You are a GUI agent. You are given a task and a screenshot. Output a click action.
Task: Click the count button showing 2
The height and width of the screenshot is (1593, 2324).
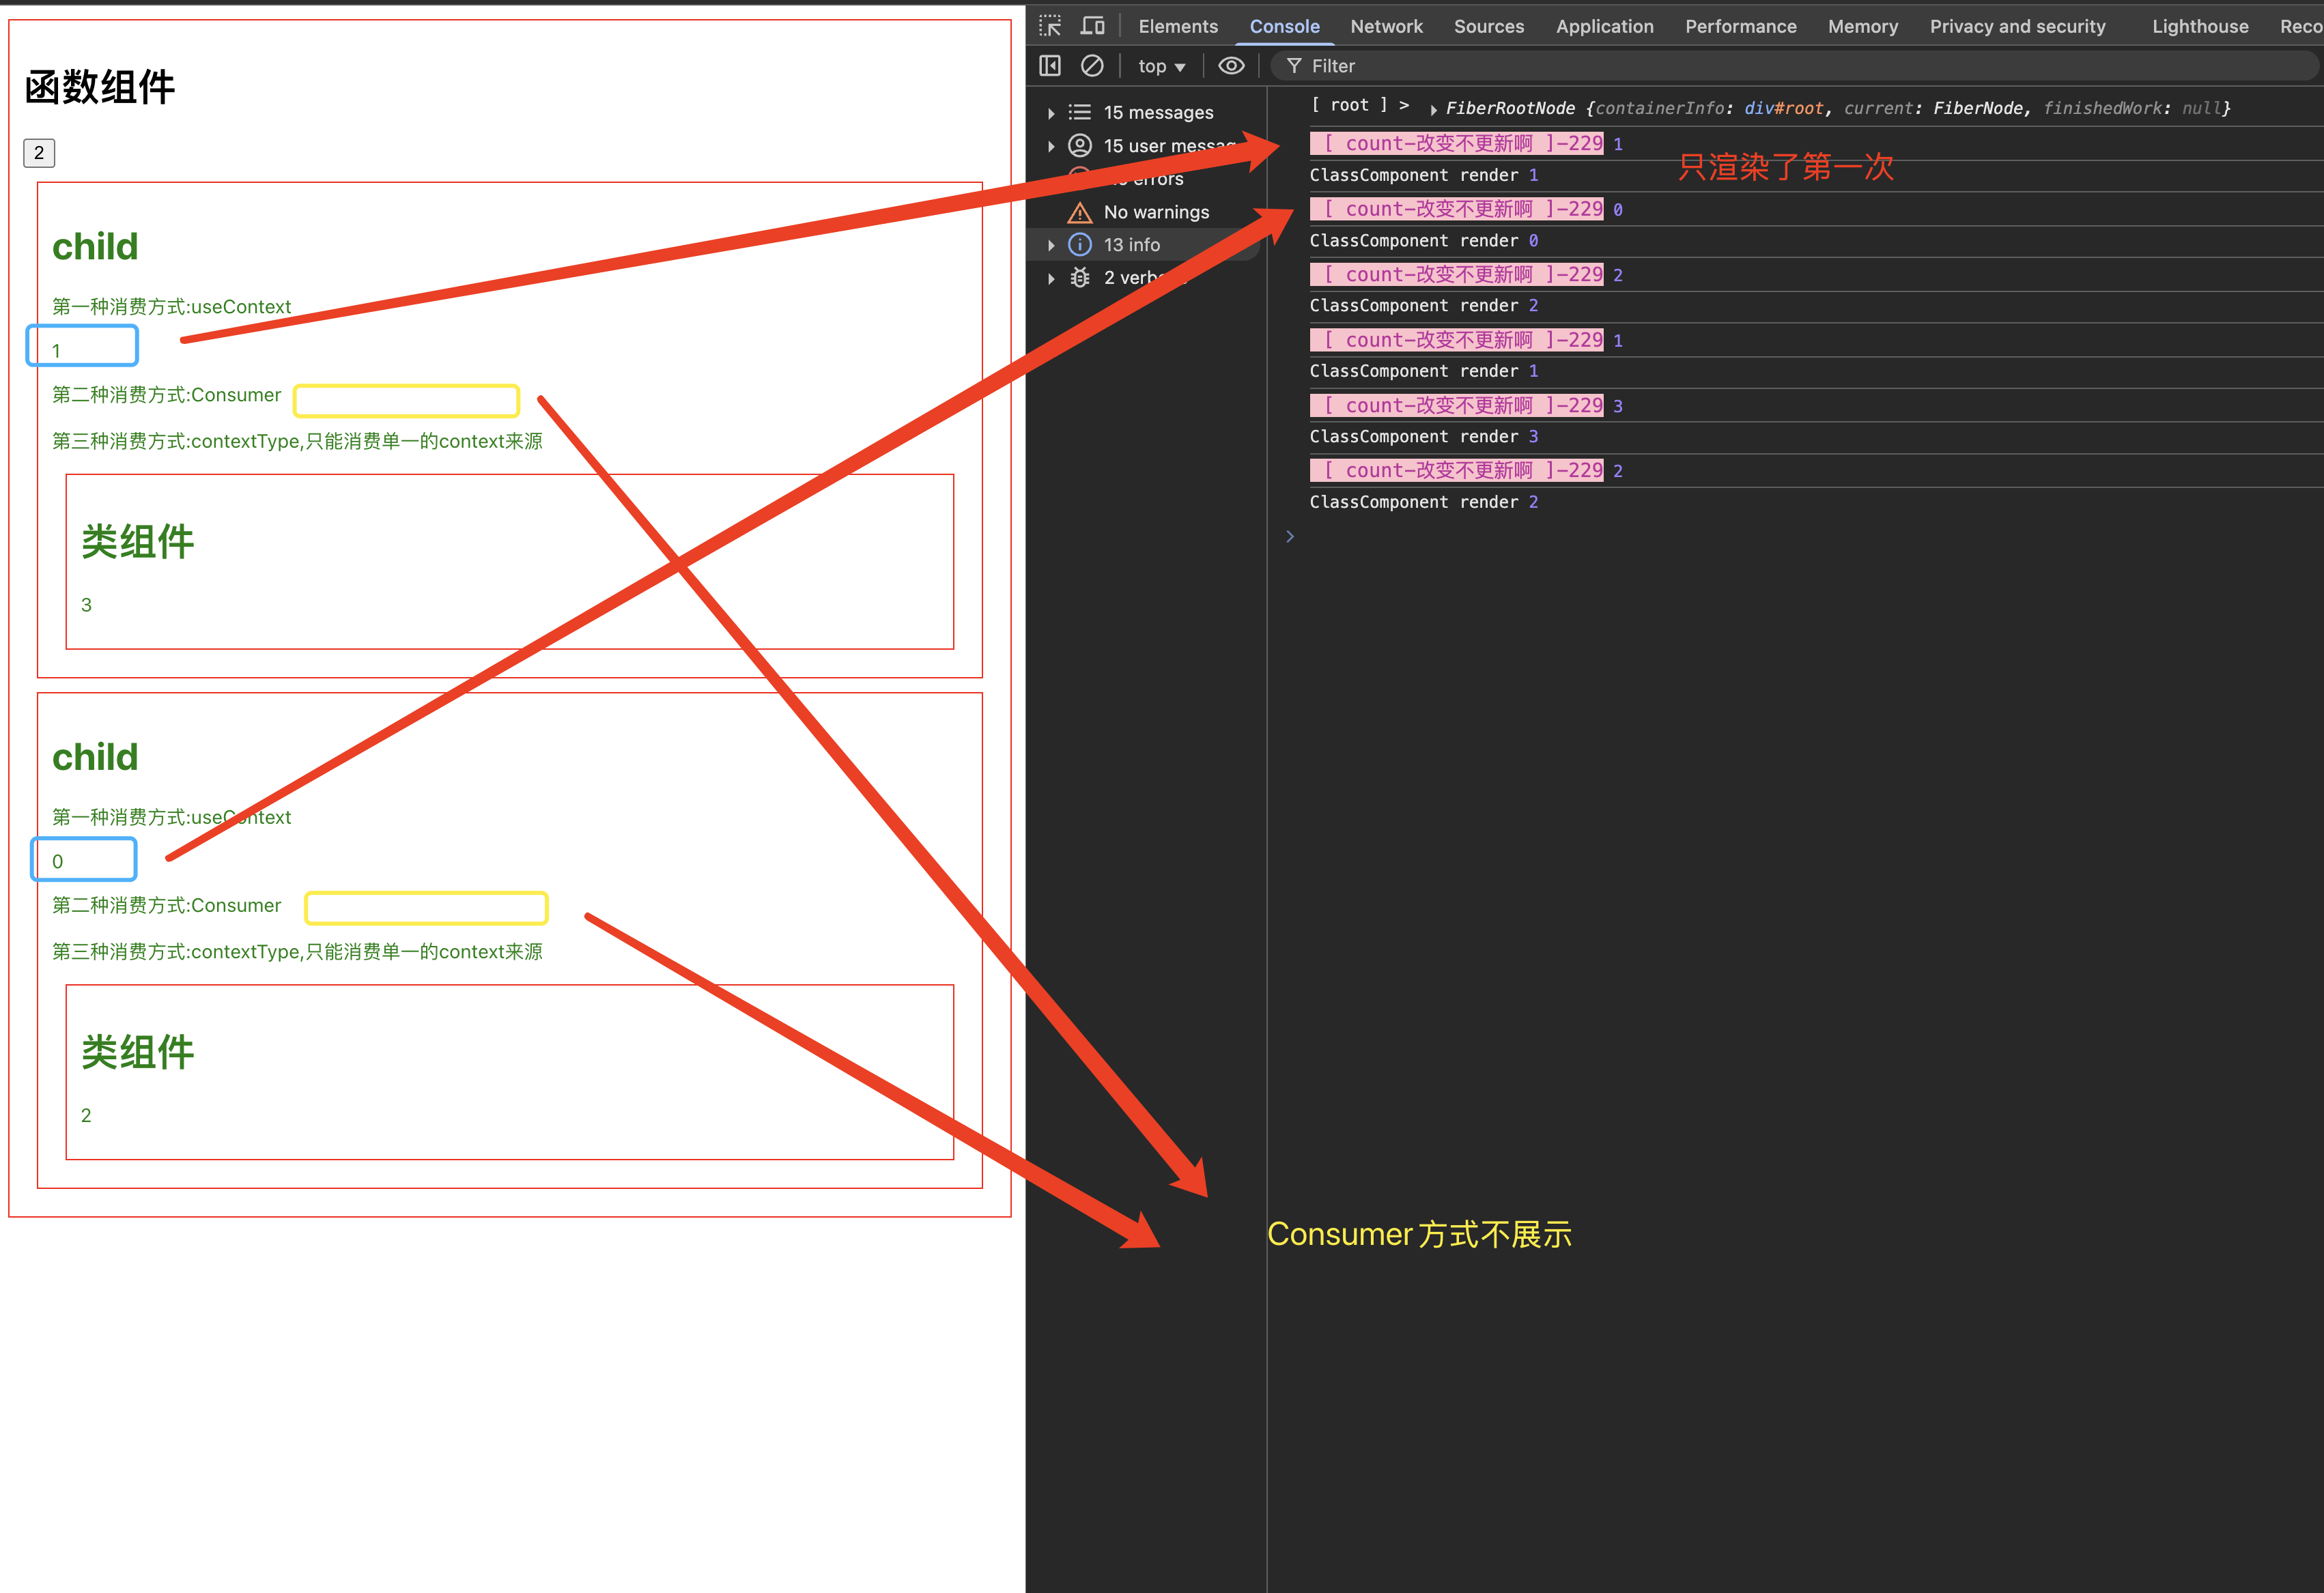click(x=39, y=153)
